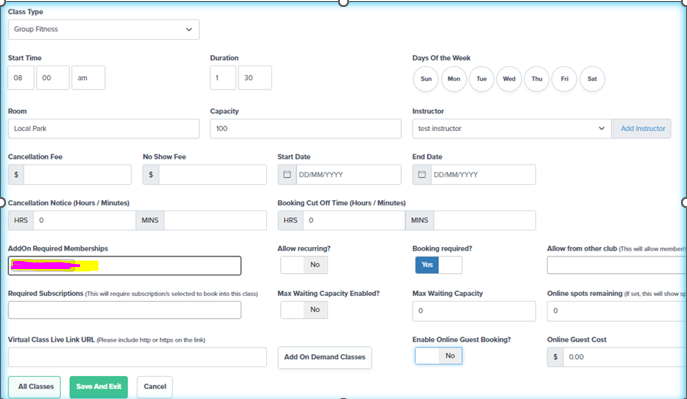Click the Capacity input field
This screenshot has width=687, height=399.
(305, 128)
